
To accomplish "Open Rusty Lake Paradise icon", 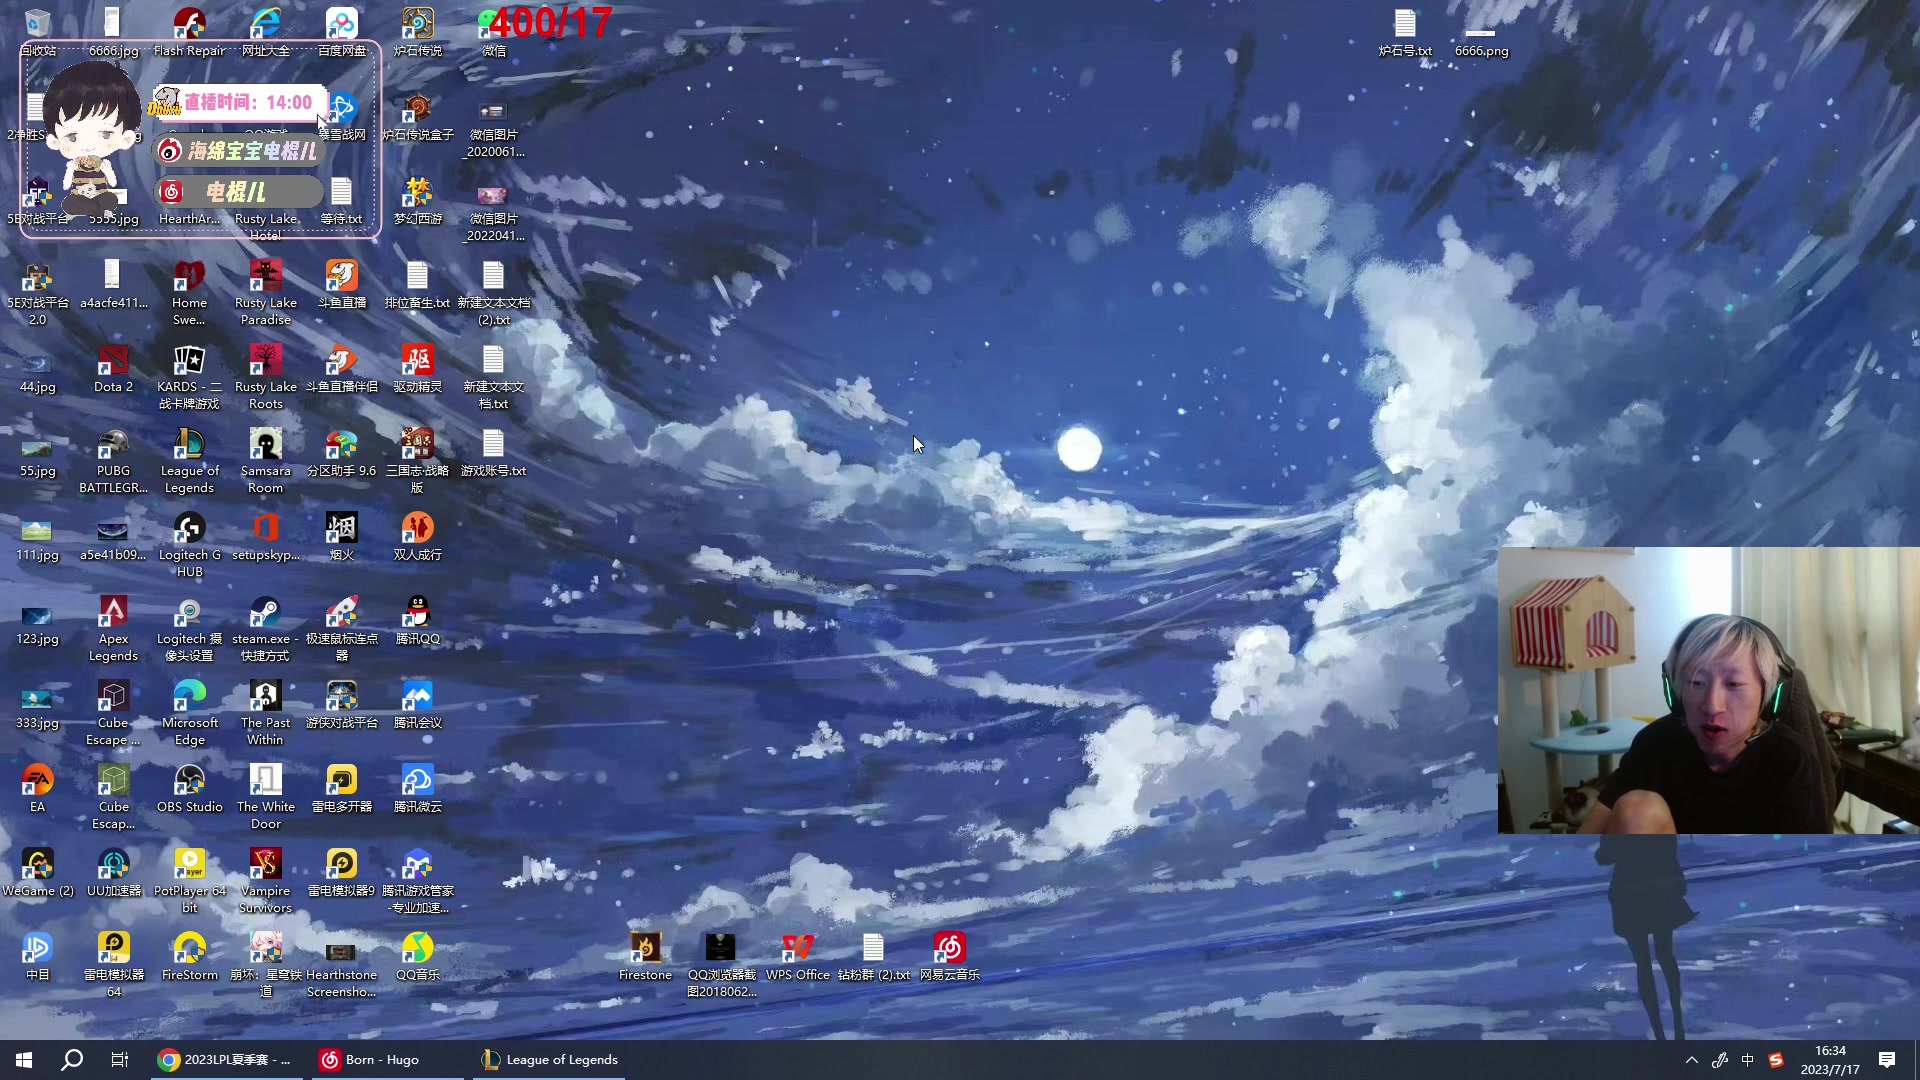I will 265,292.
